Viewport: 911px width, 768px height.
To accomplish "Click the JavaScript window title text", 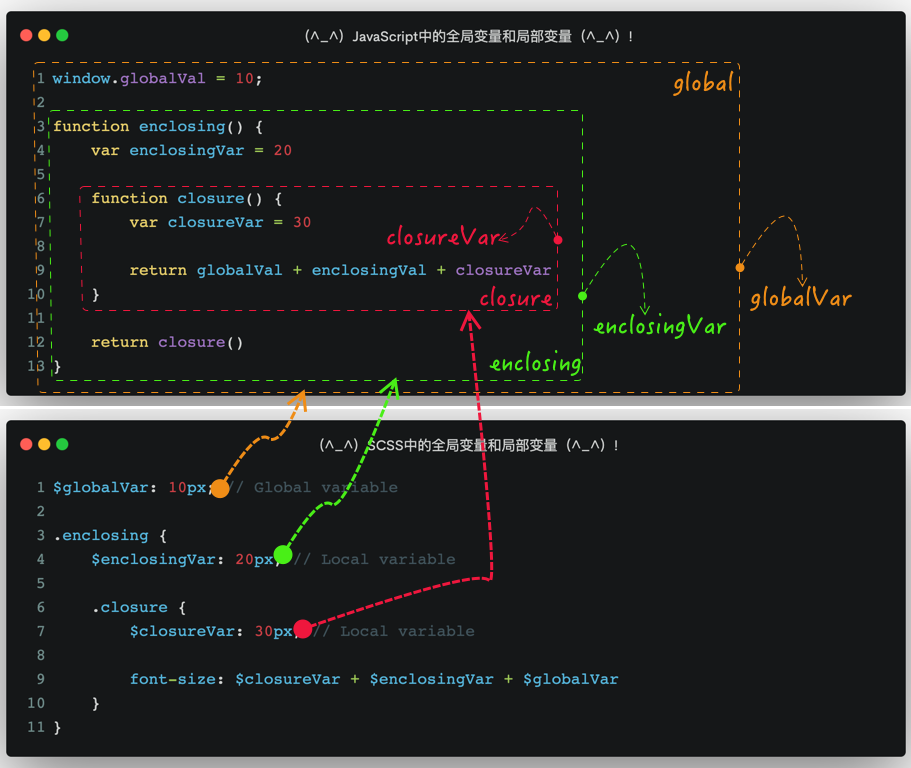I will tap(468, 37).
